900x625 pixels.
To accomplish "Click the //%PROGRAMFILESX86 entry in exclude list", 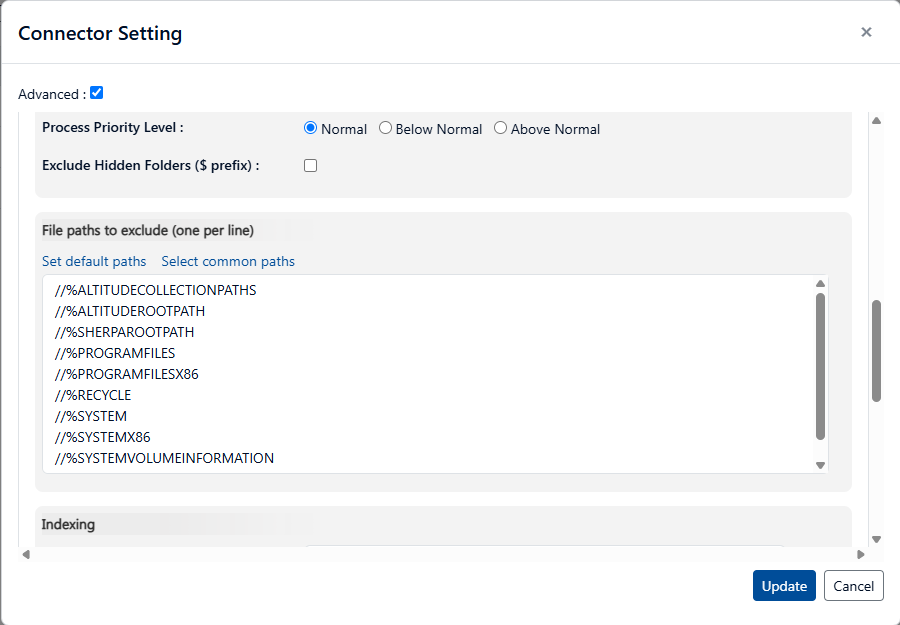I will pos(127,374).
